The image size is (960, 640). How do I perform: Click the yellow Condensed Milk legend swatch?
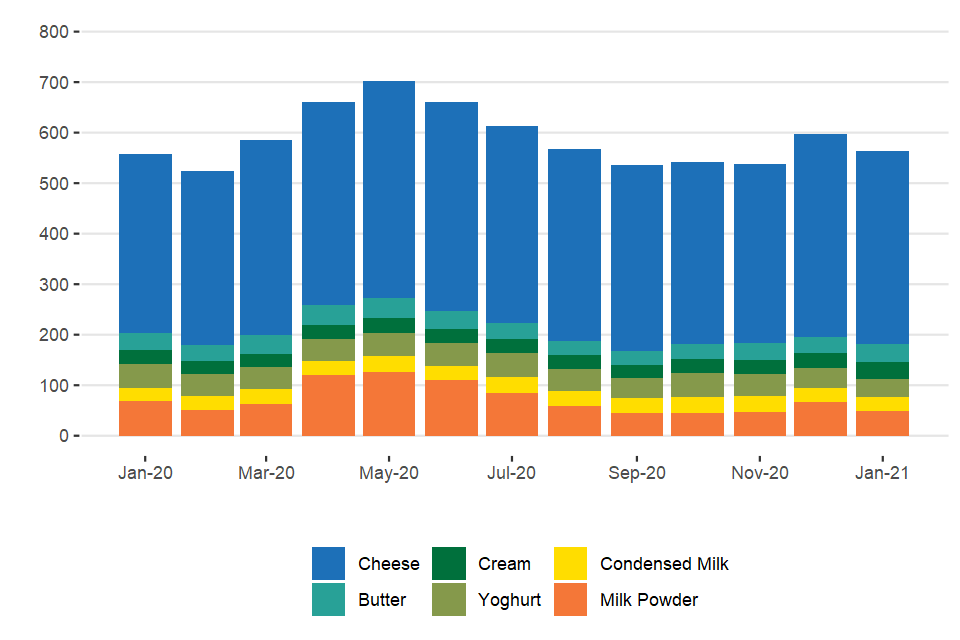pyautogui.click(x=570, y=564)
